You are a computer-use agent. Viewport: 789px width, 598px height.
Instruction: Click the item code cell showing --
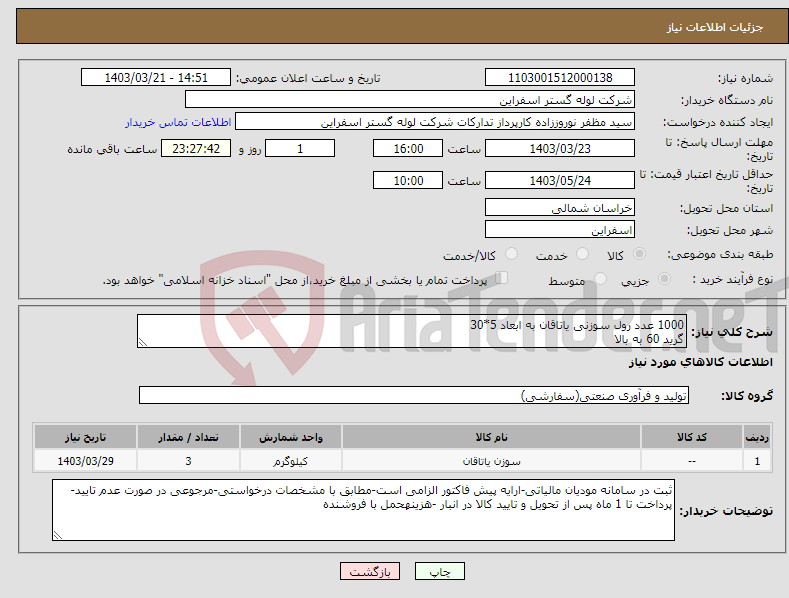pos(692,461)
